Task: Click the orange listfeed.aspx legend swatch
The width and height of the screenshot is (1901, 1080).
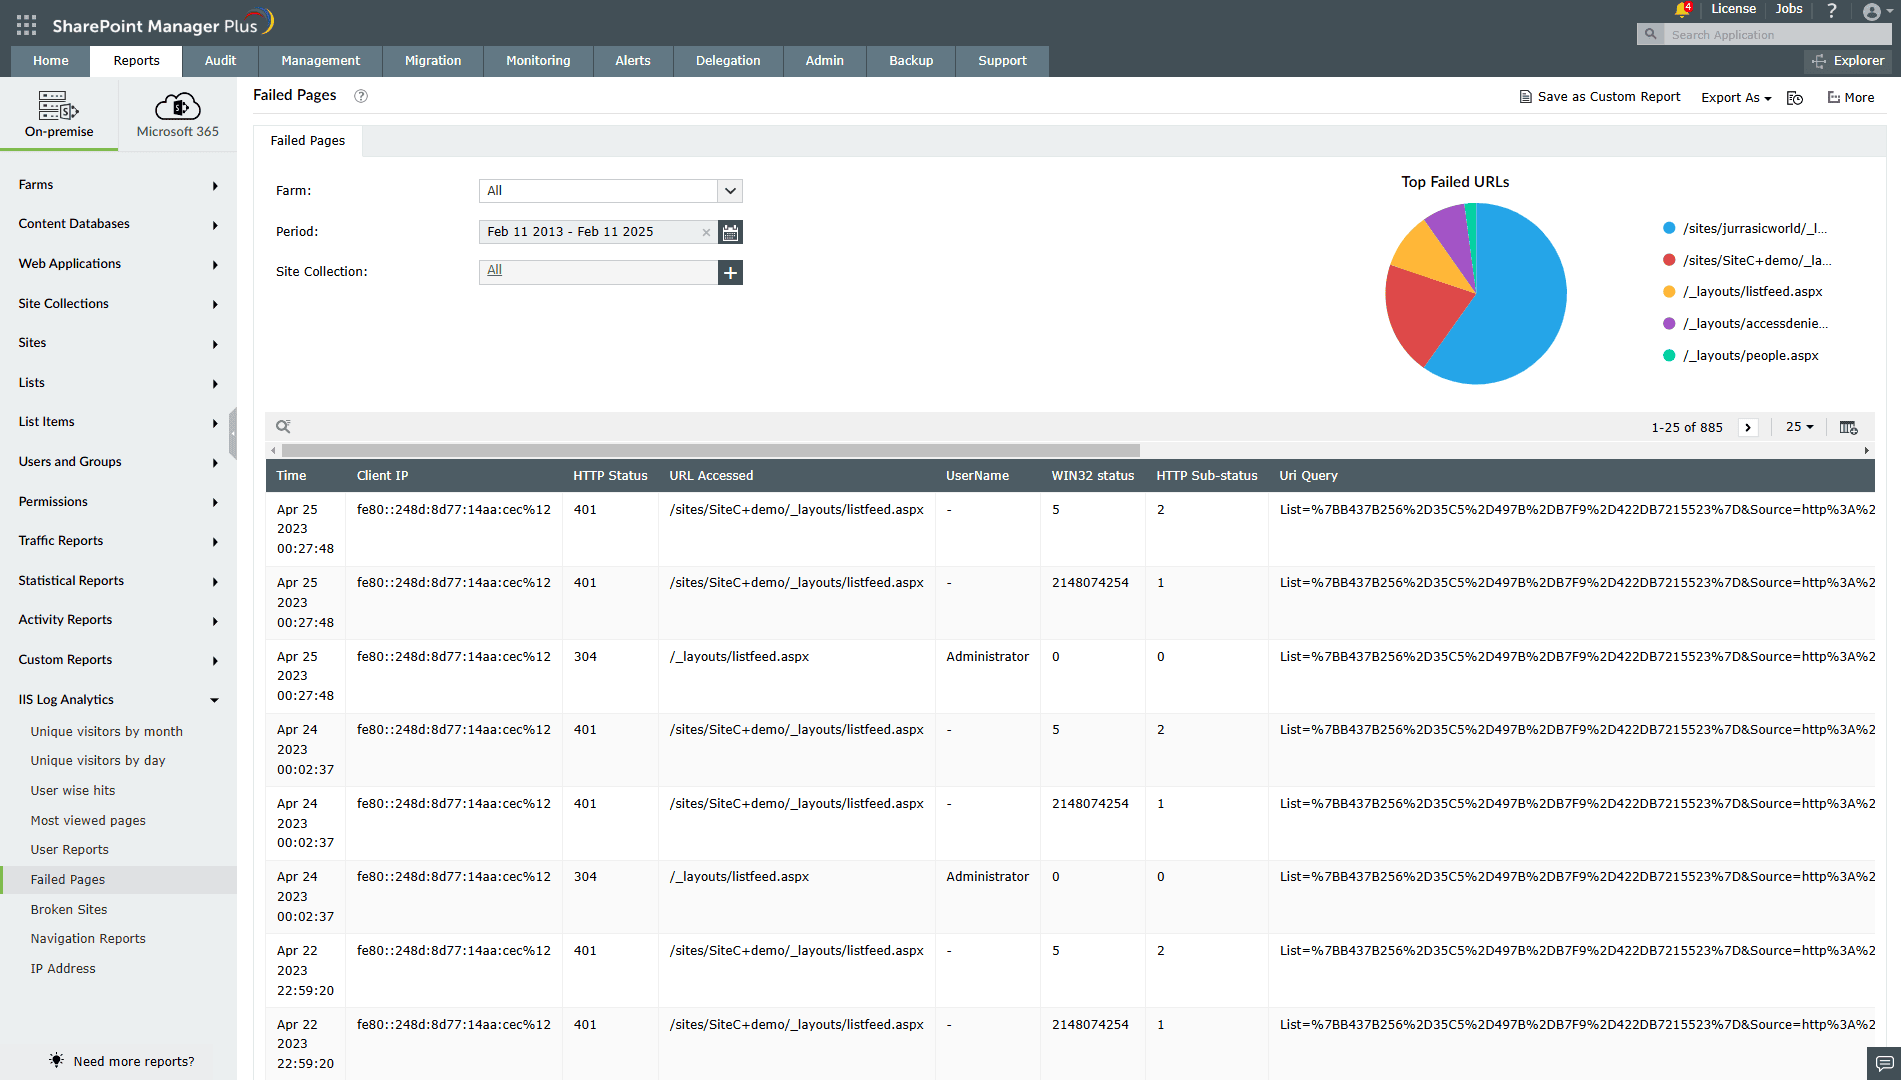Action: coord(1669,292)
